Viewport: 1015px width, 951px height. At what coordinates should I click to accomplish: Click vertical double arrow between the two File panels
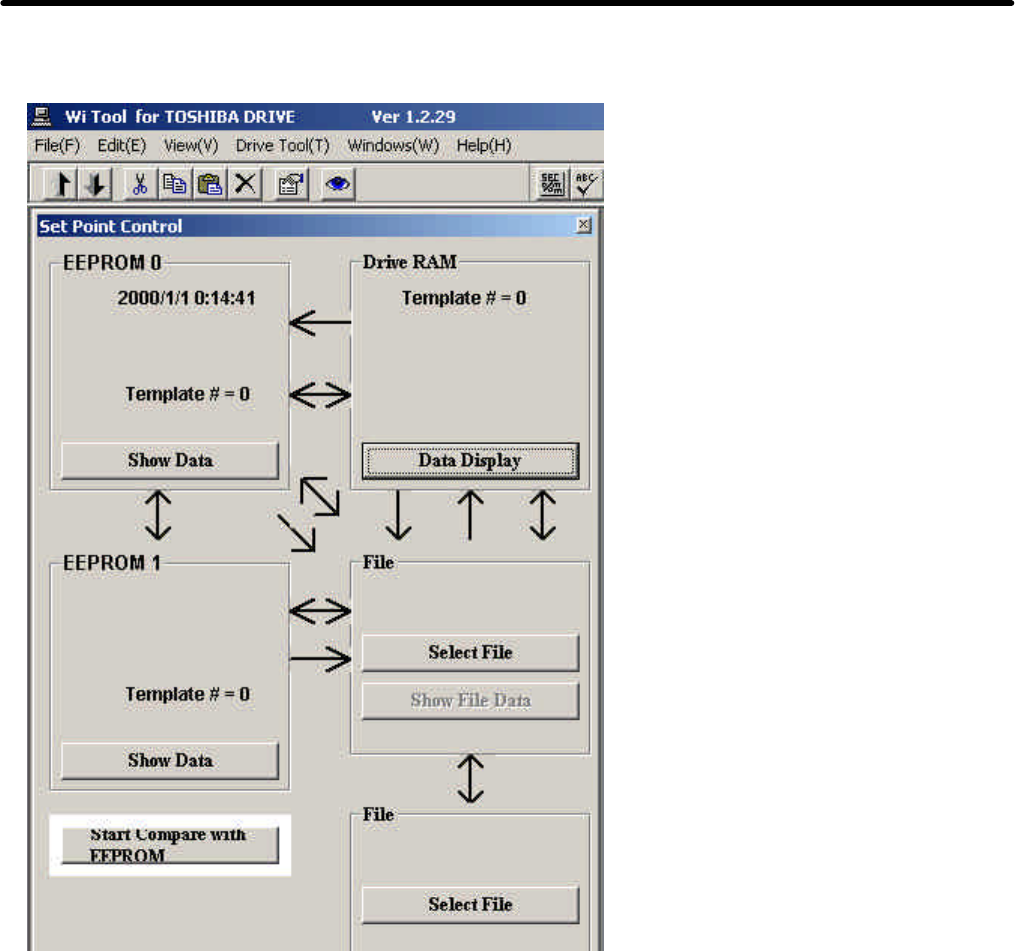point(471,779)
